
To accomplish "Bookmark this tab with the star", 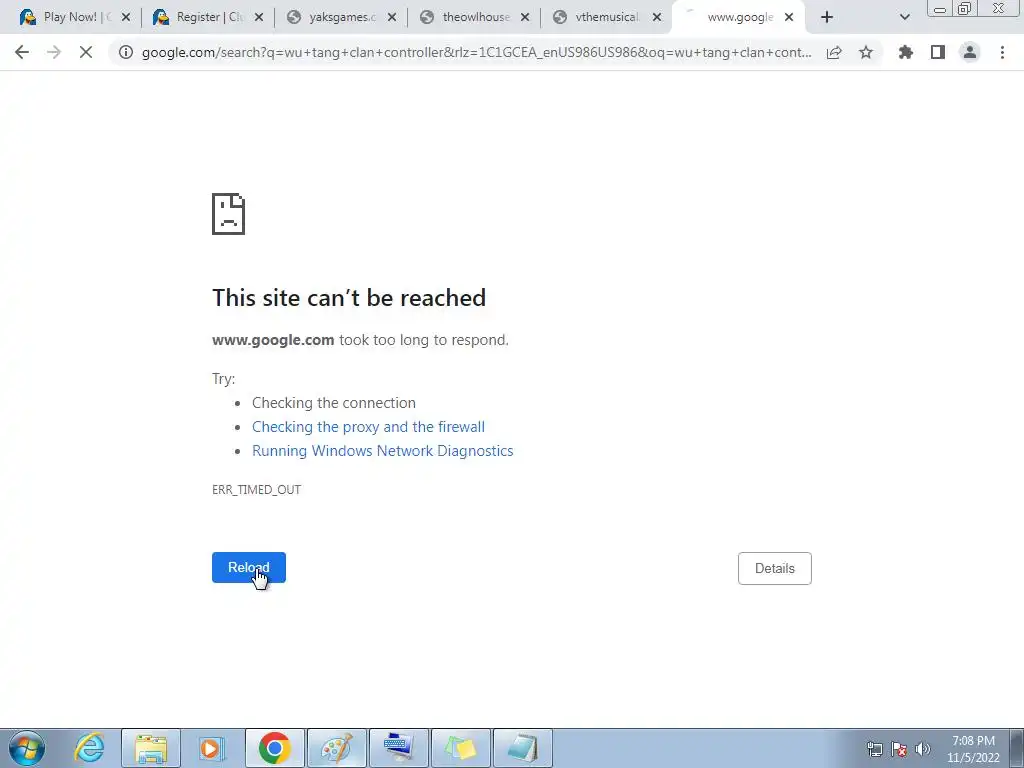I will [866, 52].
